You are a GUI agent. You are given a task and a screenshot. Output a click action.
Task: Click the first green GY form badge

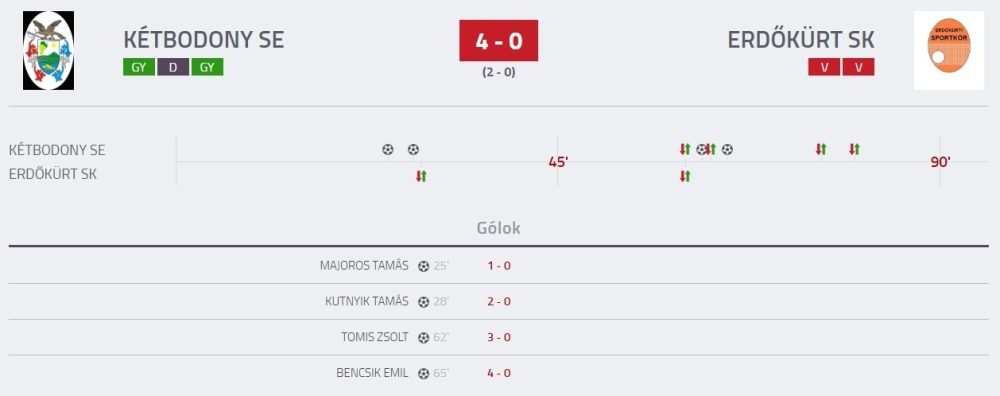(x=139, y=67)
